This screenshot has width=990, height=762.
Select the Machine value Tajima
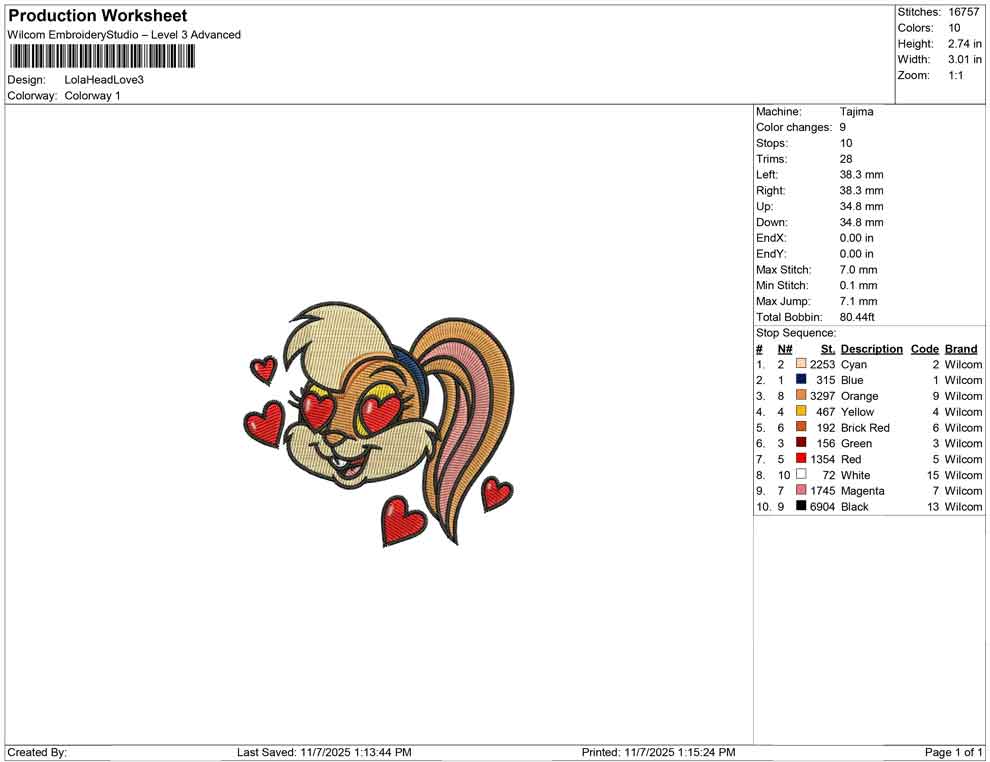[x=856, y=112]
